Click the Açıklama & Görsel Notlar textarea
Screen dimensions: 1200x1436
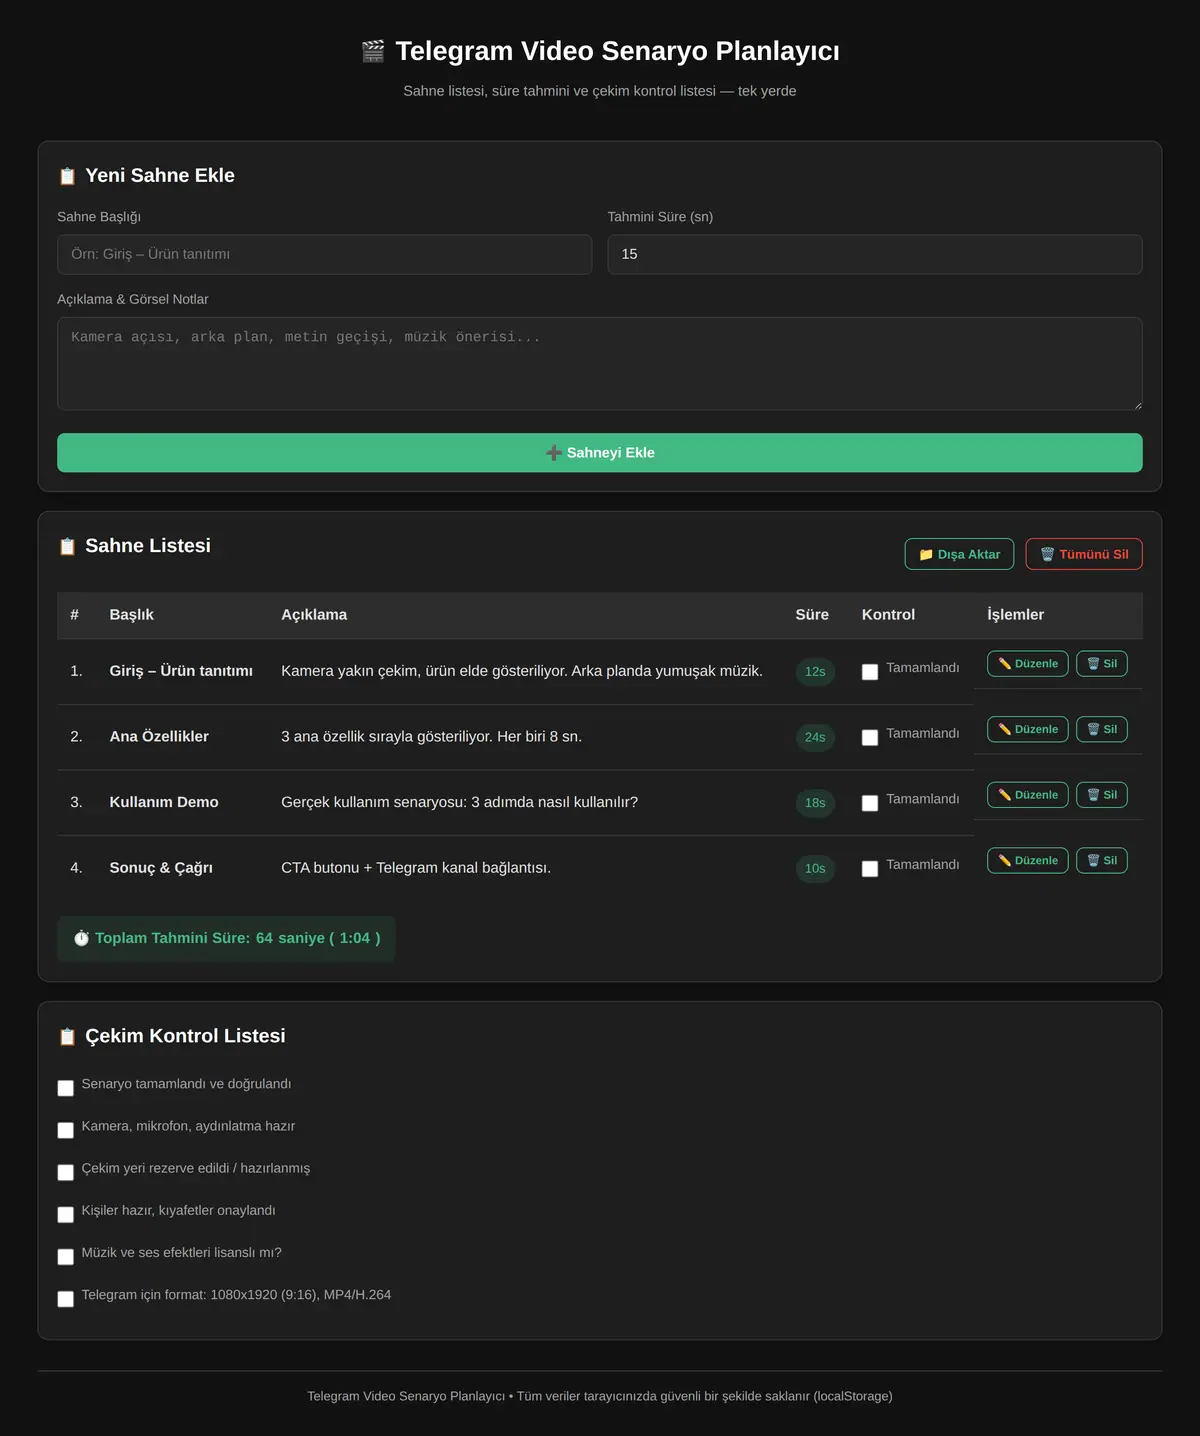pyautogui.click(x=600, y=364)
